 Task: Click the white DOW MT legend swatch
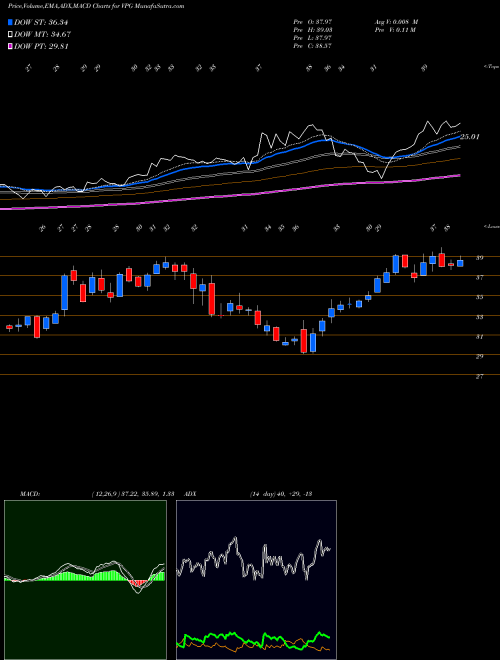click(11, 35)
